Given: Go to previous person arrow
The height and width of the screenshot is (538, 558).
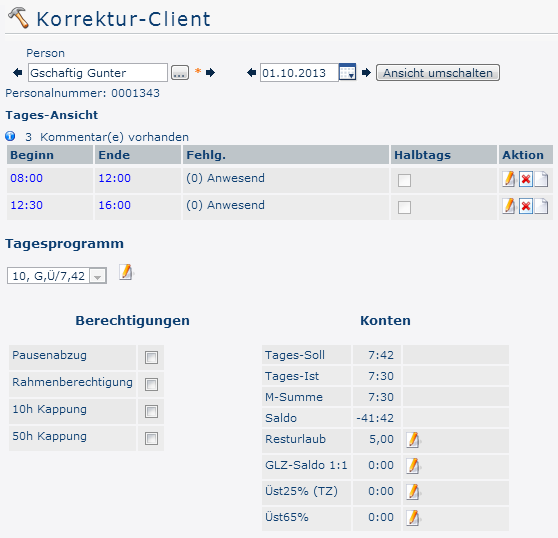Looking at the screenshot, I should coord(17,73).
